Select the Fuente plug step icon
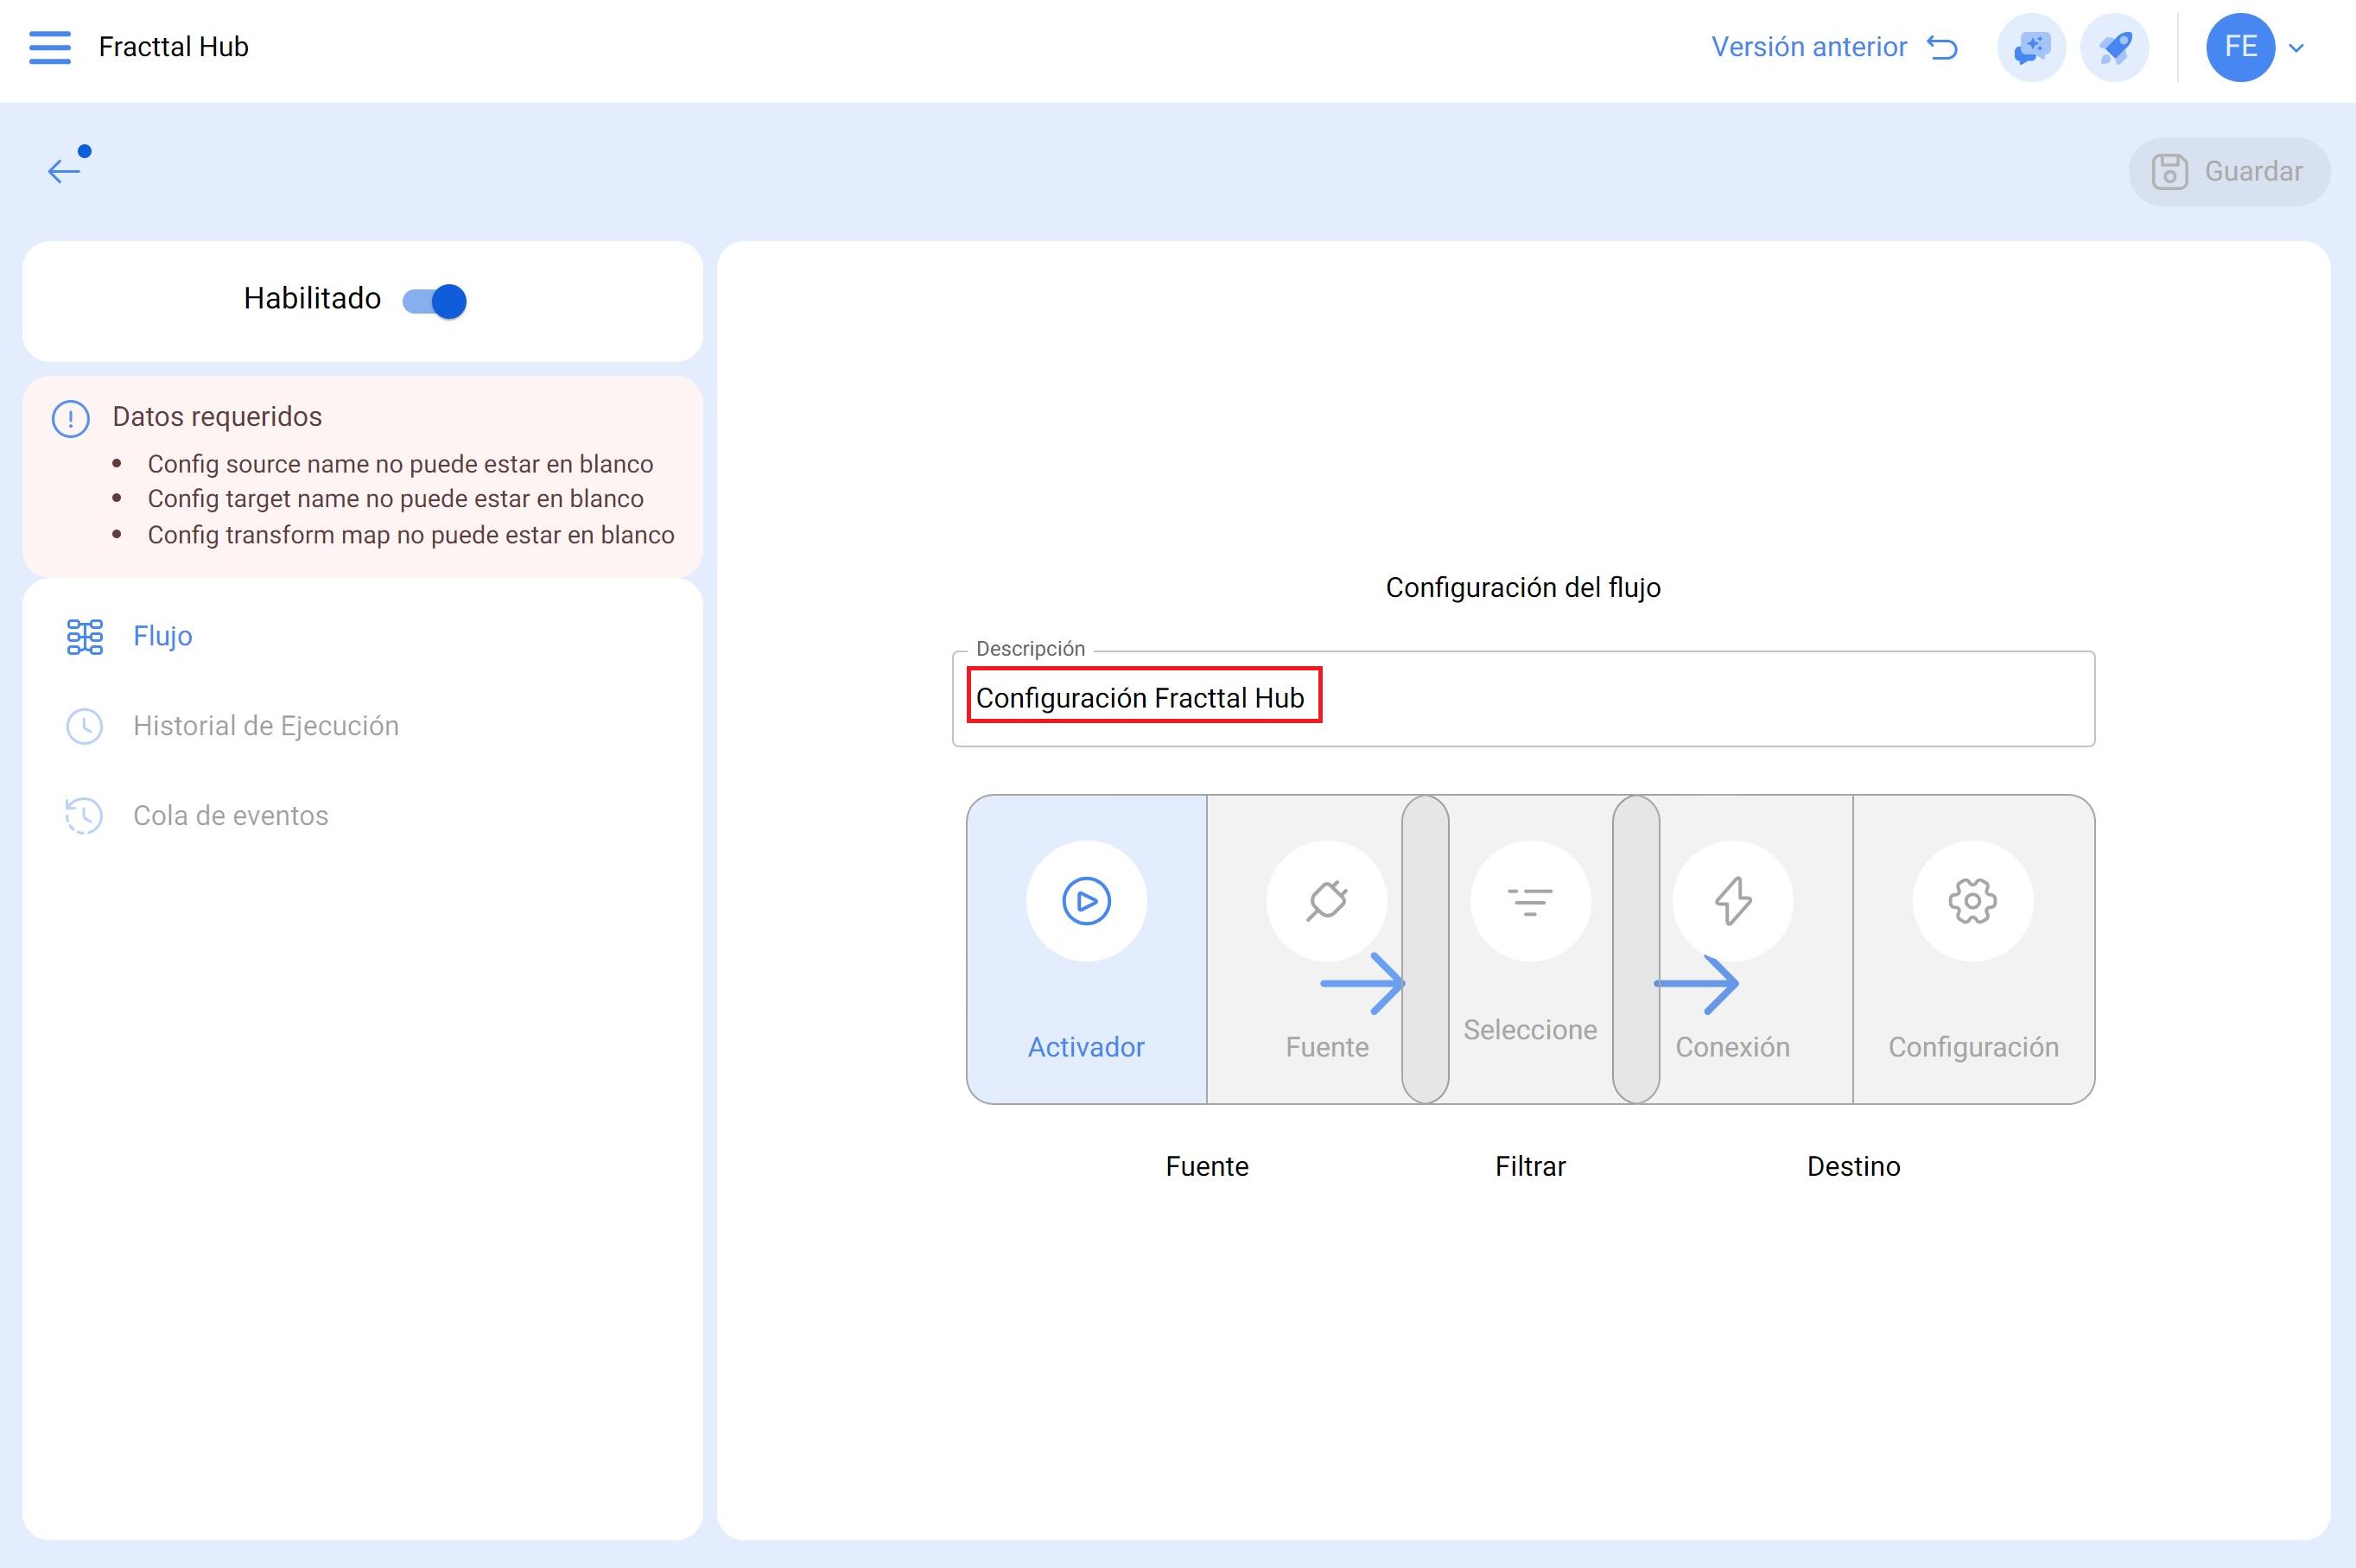Screen dimensions: 2356x1568 pos(1326,901)
